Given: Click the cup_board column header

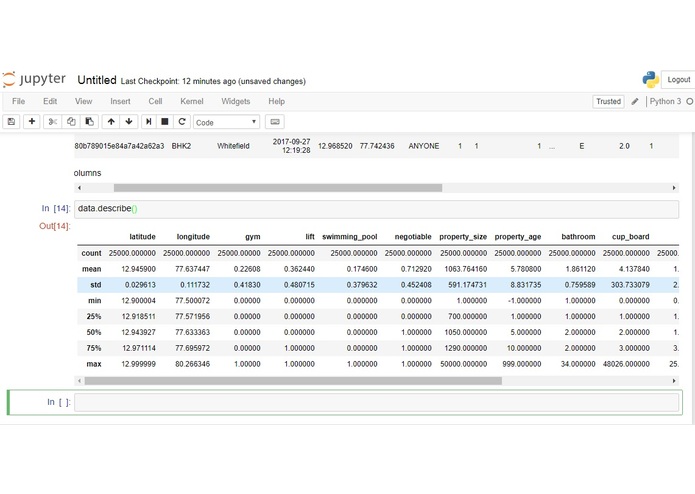Looking at the screenshot, I should 630,237.
